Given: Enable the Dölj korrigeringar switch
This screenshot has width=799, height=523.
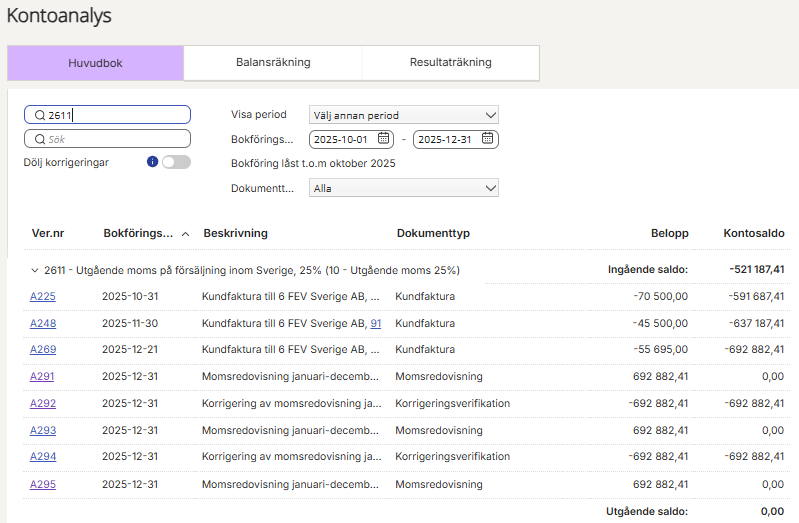Looking at the screenshot, I should 176,162.
